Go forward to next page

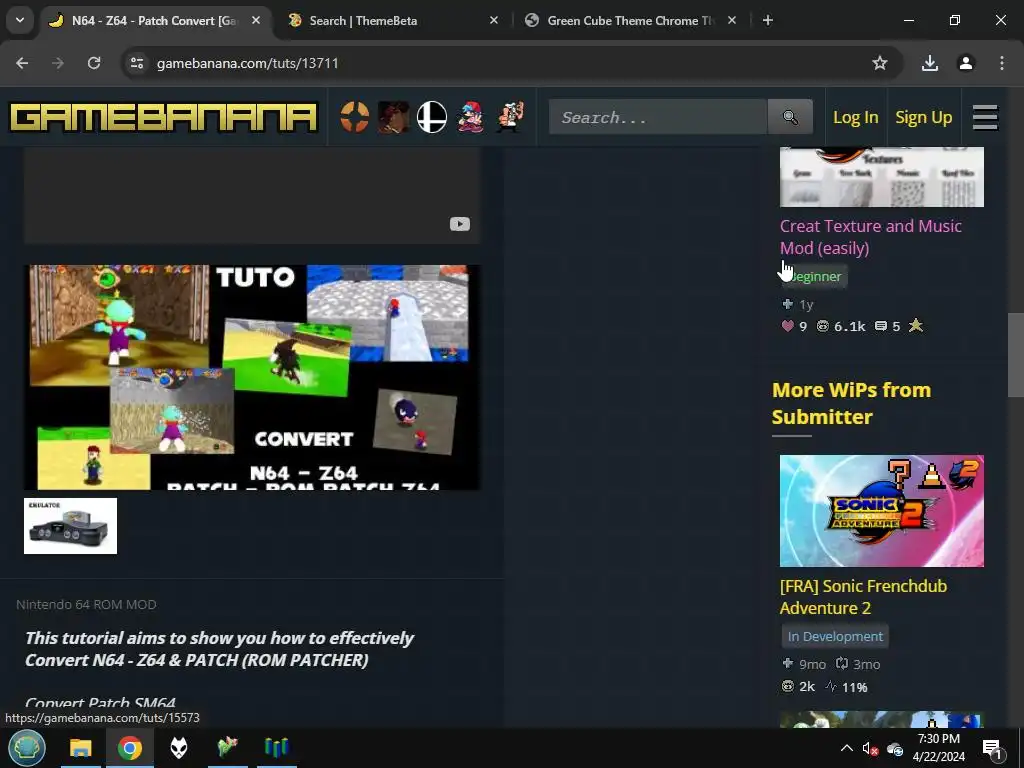(58, 63)
